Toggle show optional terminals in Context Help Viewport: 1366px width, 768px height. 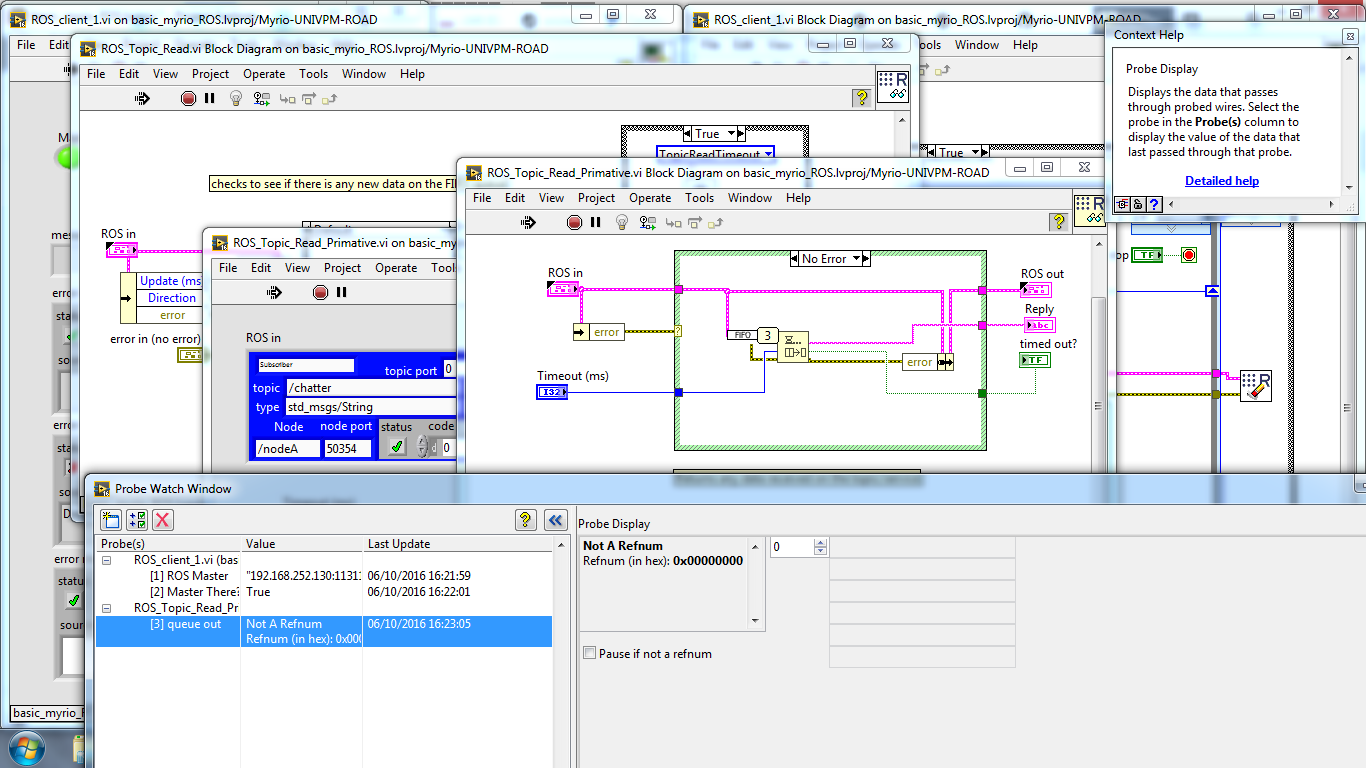click(x=1123, y=204)
